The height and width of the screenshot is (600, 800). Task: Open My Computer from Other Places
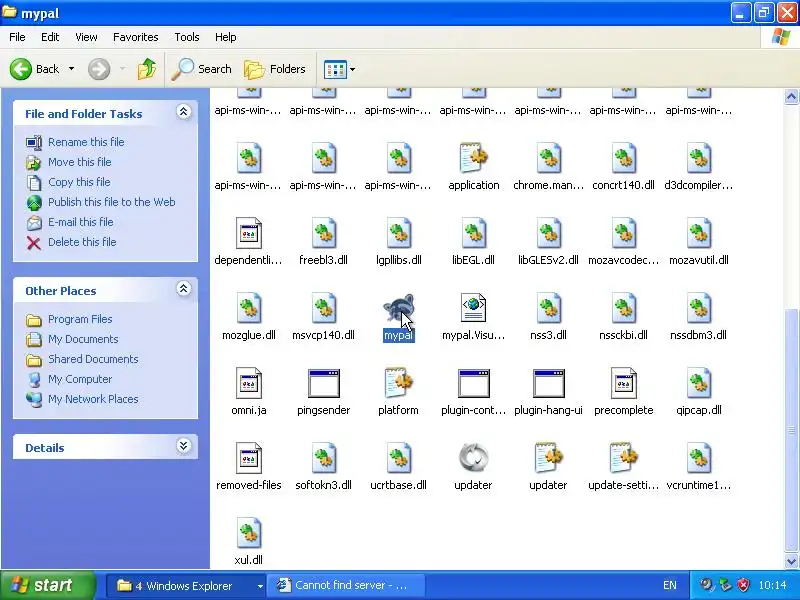point(80,379)
